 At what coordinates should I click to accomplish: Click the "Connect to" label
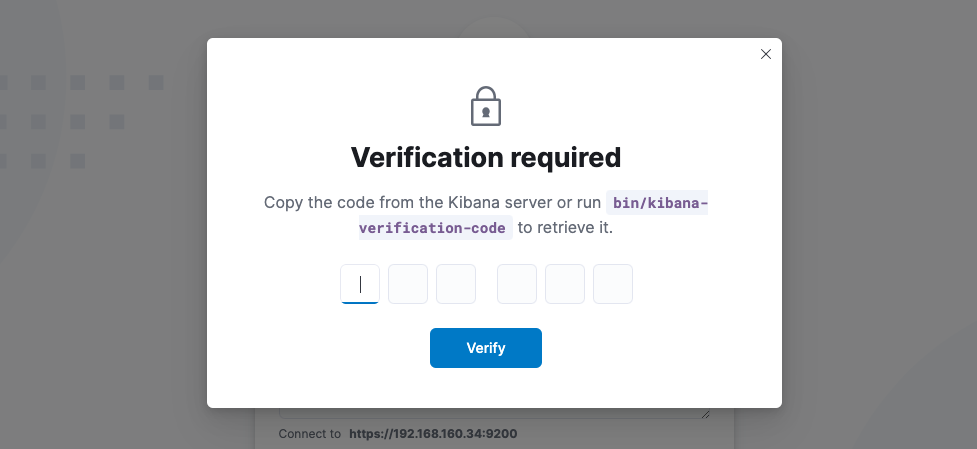(311, 434)
